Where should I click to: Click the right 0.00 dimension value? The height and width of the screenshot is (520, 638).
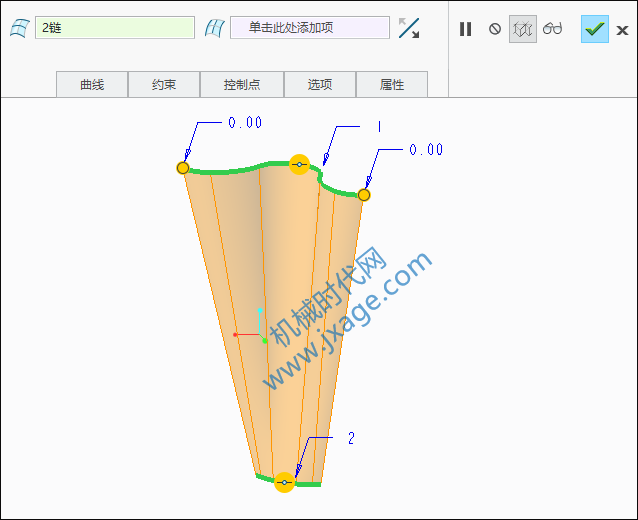[x=426, y=150]
